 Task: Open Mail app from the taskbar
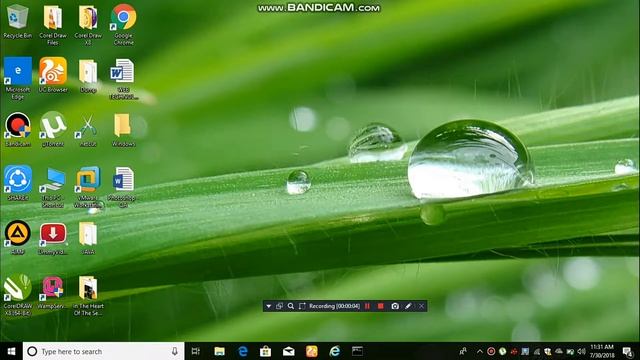click(x=289, y=351)
